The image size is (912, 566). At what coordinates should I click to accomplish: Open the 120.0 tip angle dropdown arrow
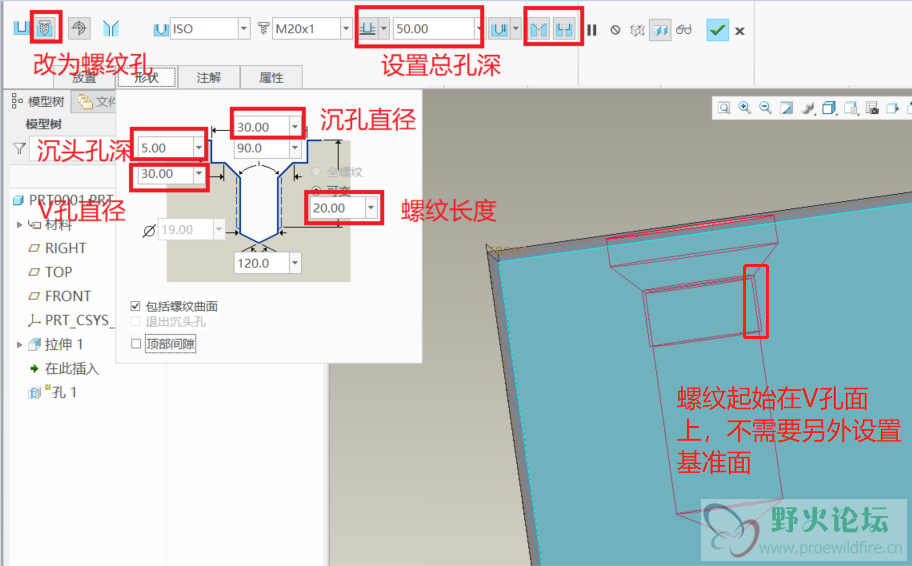coord(295,263)
